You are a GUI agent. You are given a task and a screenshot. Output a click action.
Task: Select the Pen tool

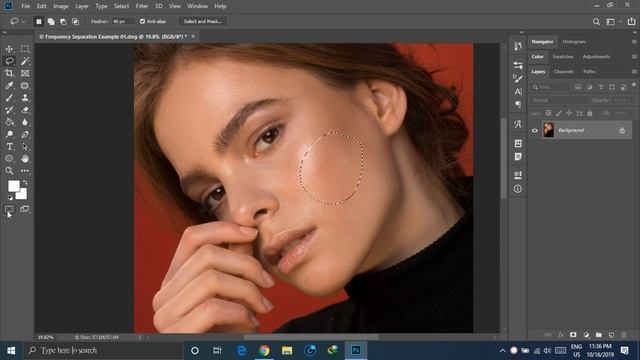(25, 134)
